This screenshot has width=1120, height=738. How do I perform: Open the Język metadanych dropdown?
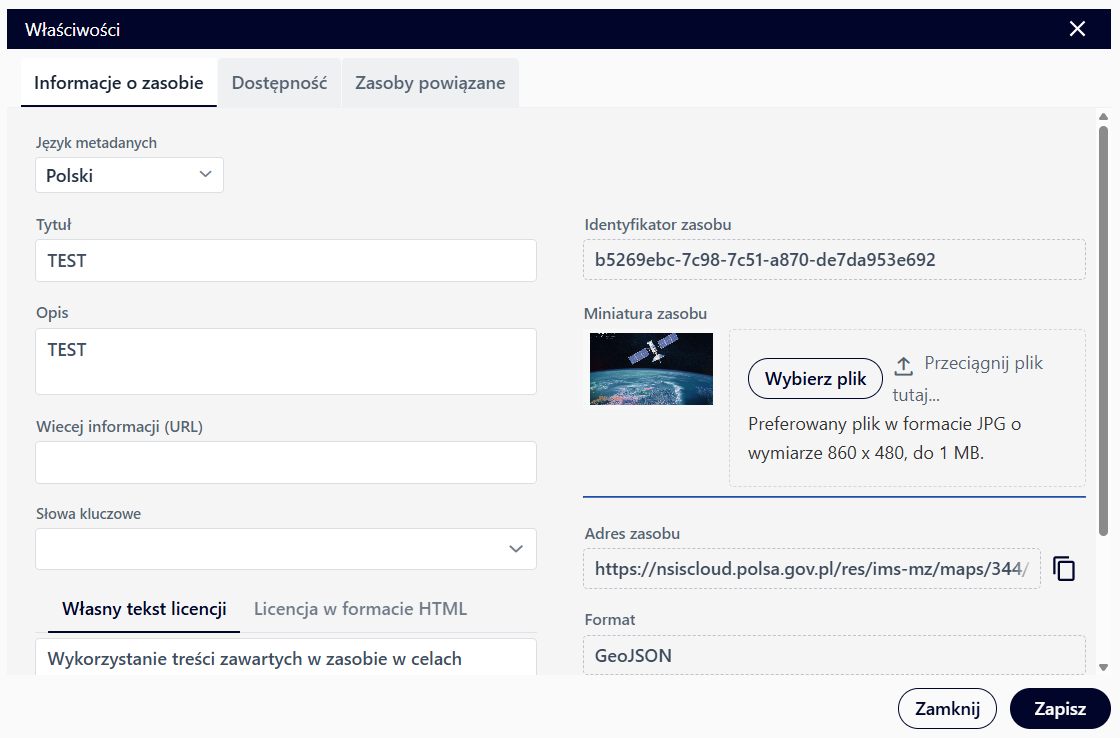[x=129, y=175]
